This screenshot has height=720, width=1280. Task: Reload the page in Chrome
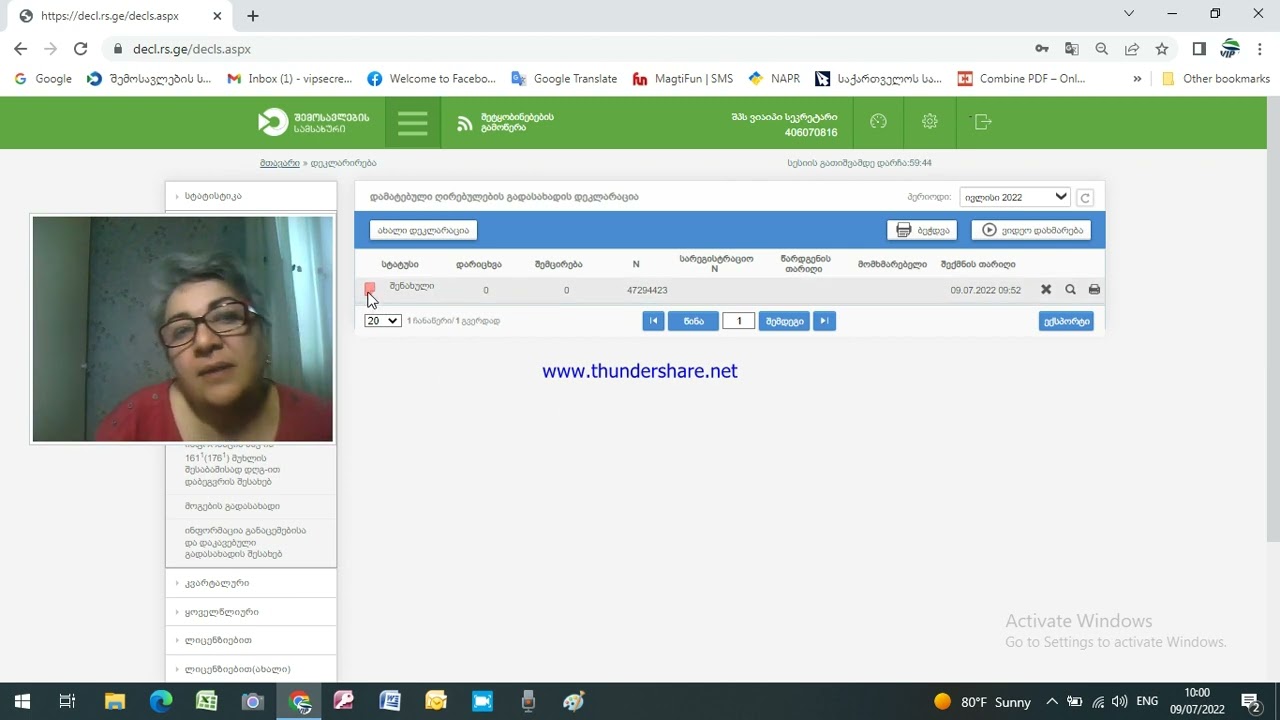tap(81, 49)
